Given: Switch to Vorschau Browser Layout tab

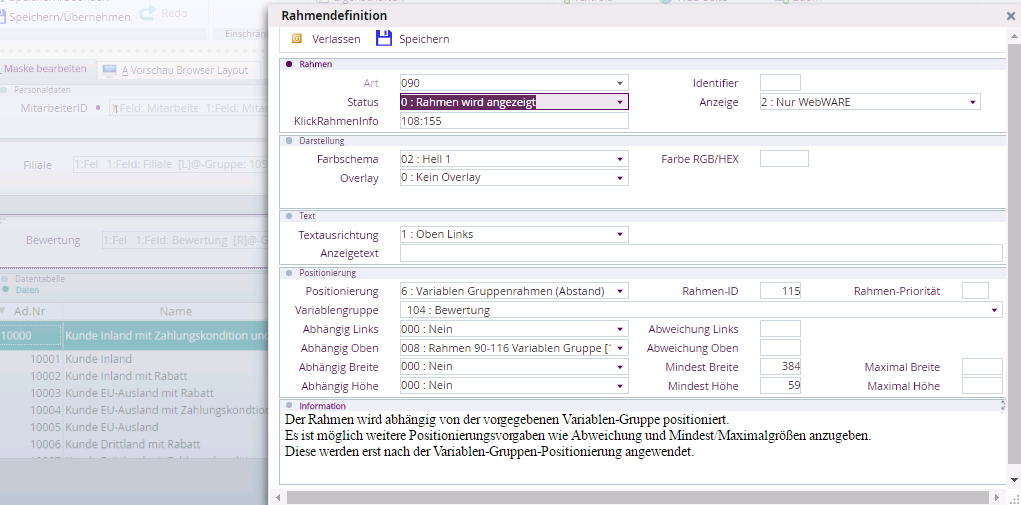Looking at the screenshot, I should tap(184, 70).
